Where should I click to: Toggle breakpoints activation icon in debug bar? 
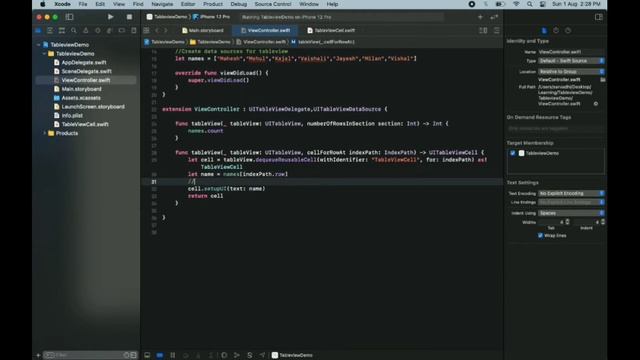(x=160, y=355)
